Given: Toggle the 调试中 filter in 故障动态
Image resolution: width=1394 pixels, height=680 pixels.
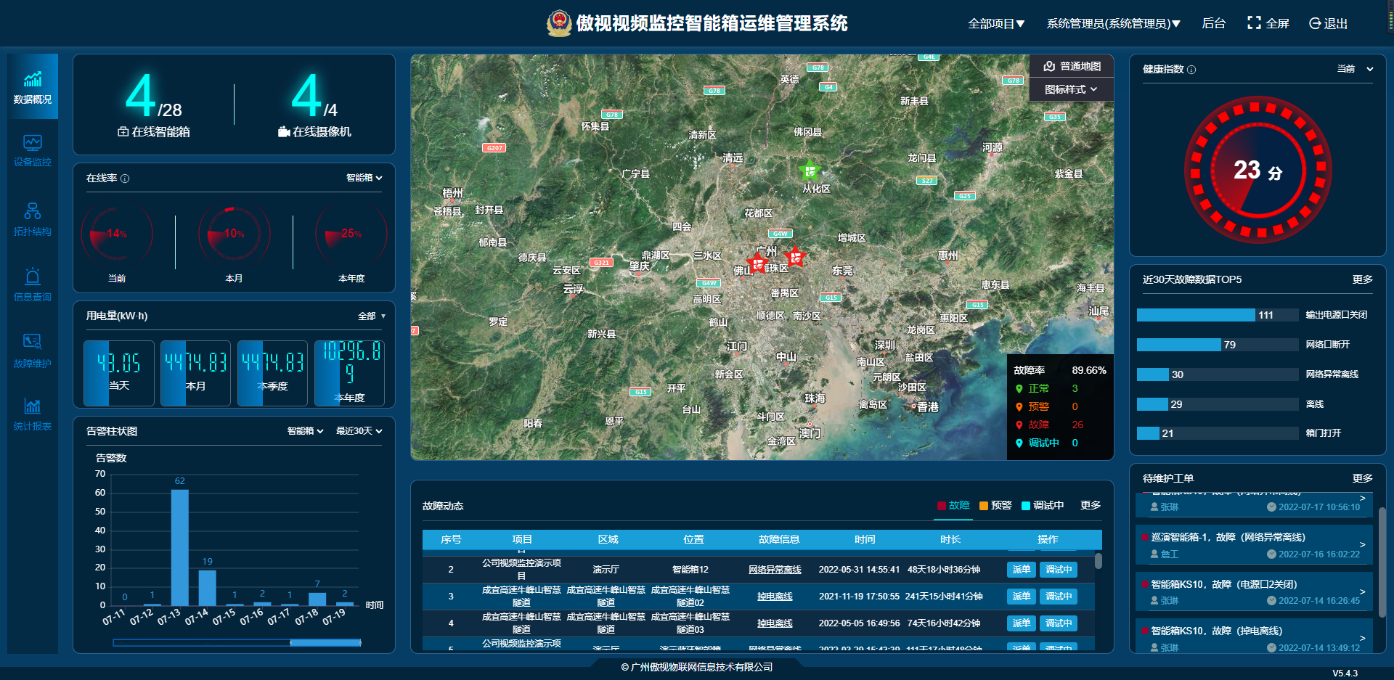Looking at the screenshot, I should pos(1042,506).
